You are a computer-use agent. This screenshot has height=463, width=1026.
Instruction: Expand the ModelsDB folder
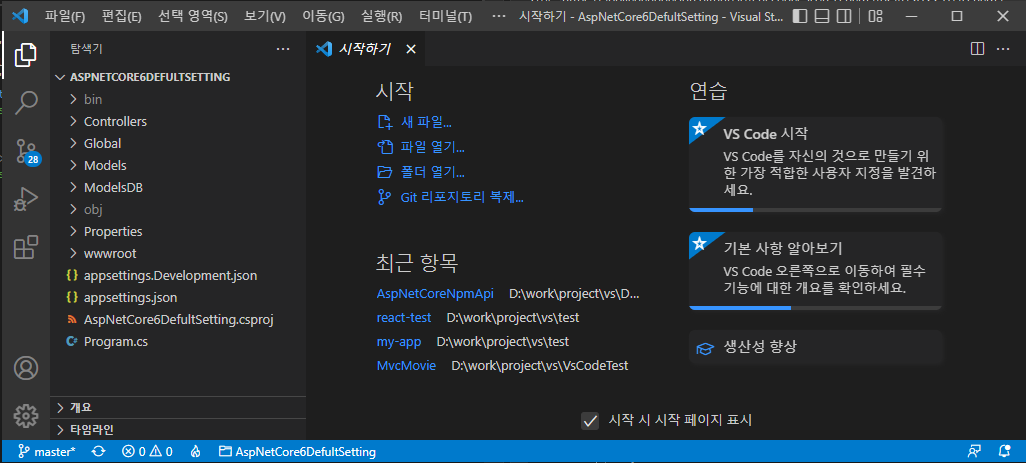click(x=178, y=188)
